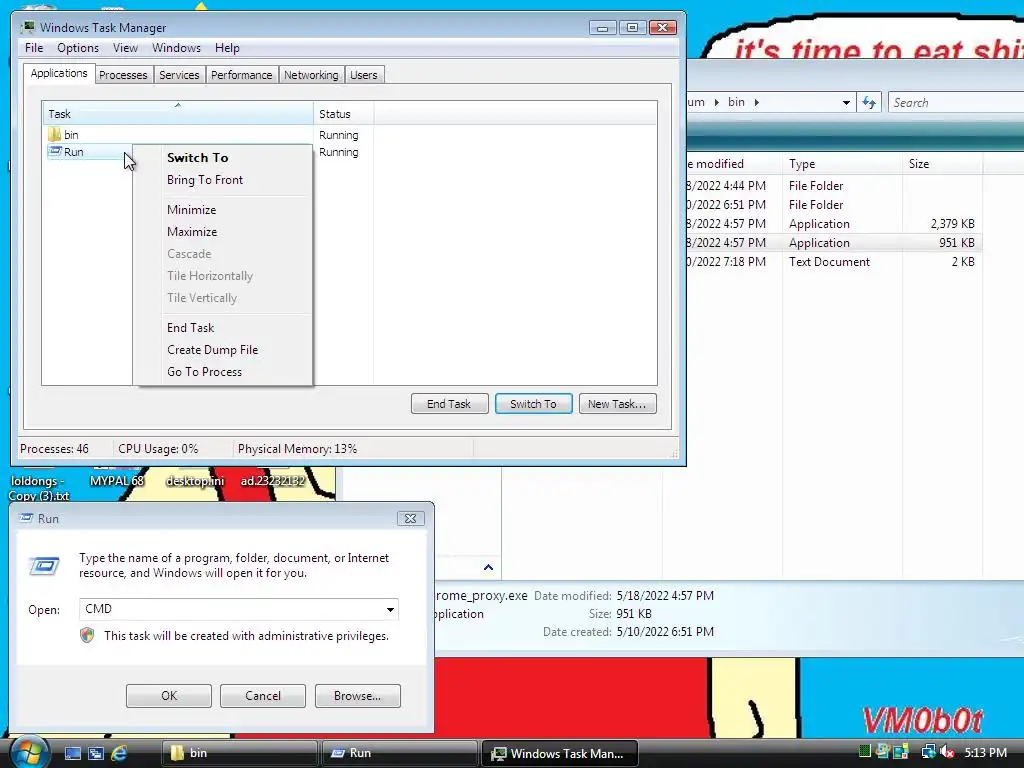Click the bin folder icon in task list
Screen dimensions: 1024x768
[54, 135]
